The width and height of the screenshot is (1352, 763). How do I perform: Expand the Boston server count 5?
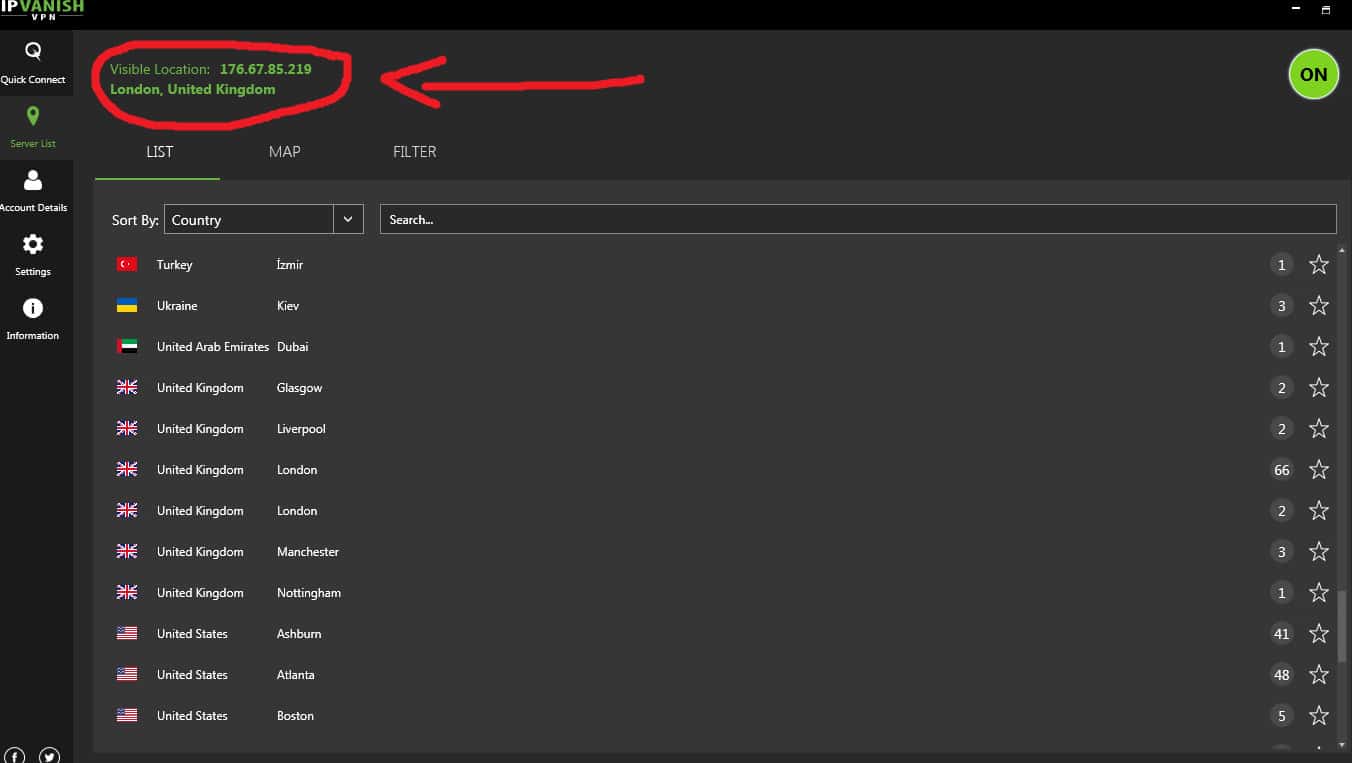1281,716
